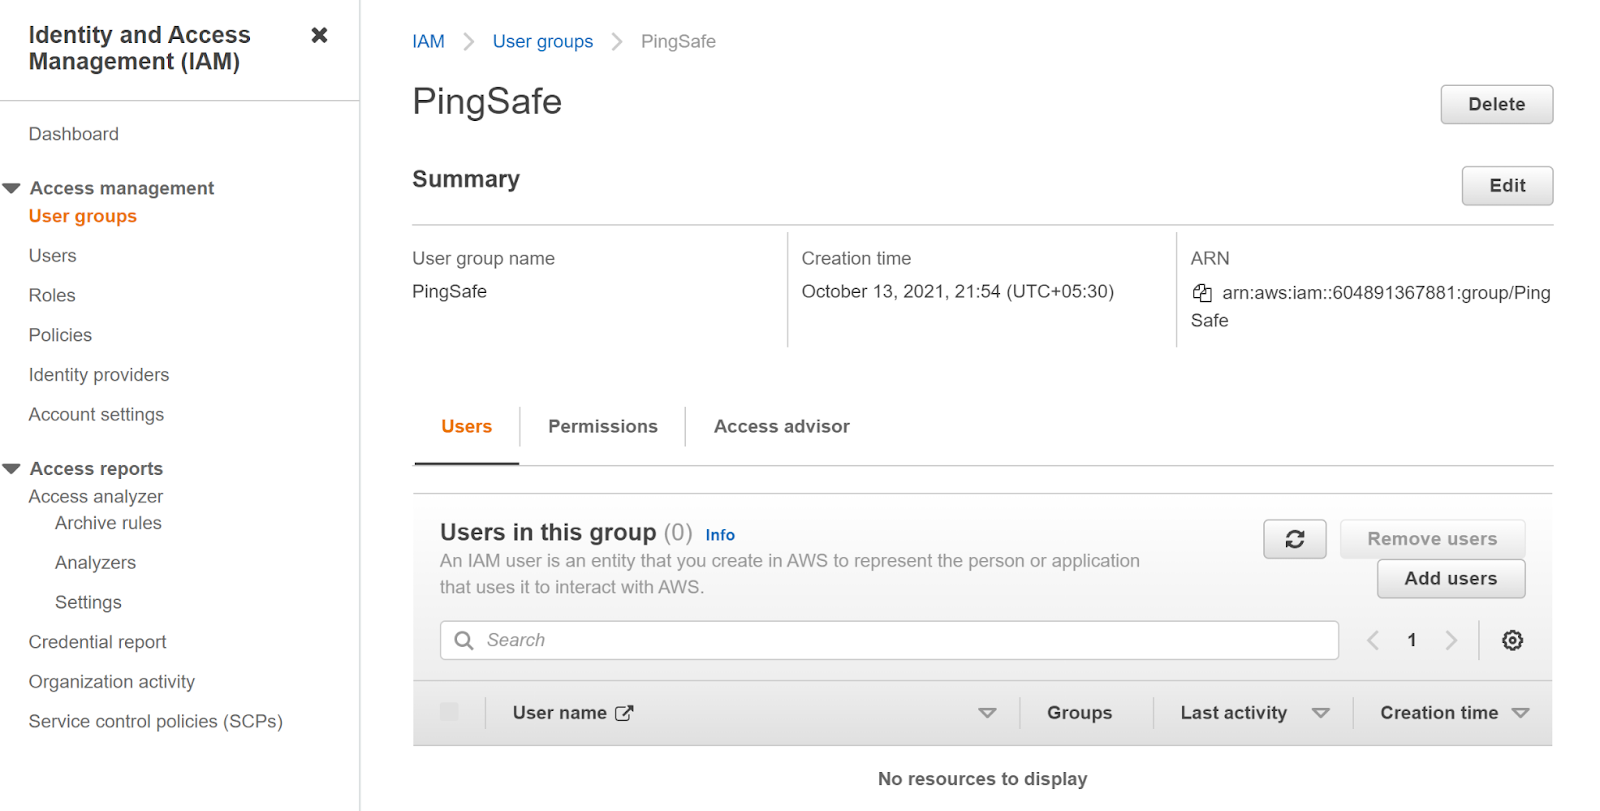Sort by Creation time column arrow
The width and height of the screenshot is (1600, 811).
click(1520, 713)
